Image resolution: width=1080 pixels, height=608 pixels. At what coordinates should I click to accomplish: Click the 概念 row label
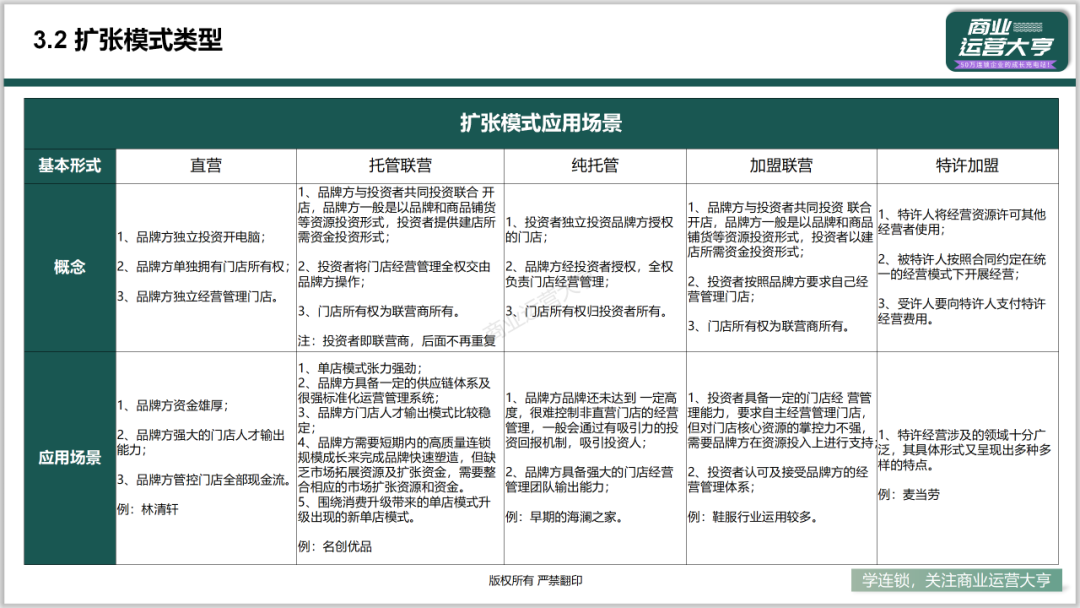pos(70,267)
